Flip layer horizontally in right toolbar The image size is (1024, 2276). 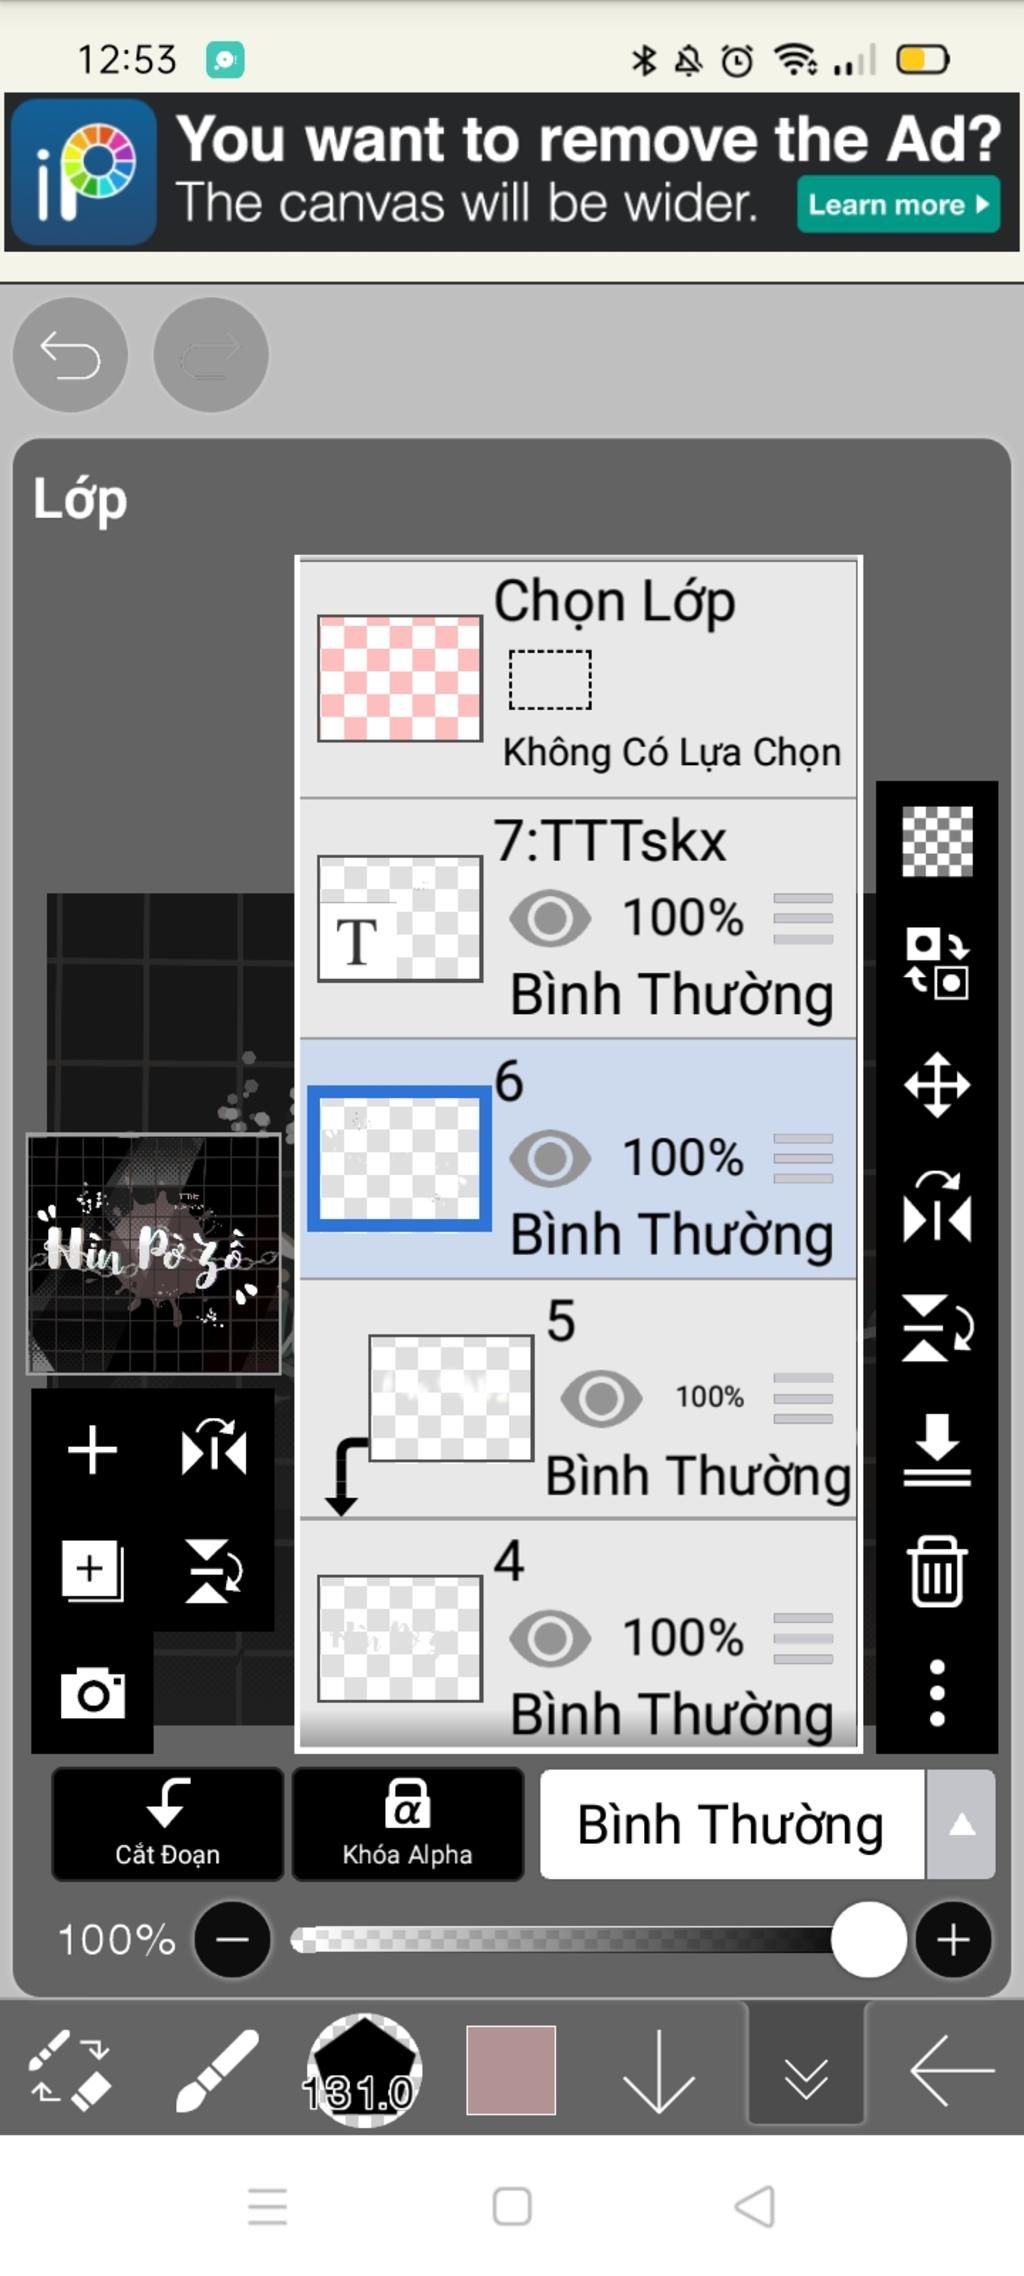(937, 1207)
